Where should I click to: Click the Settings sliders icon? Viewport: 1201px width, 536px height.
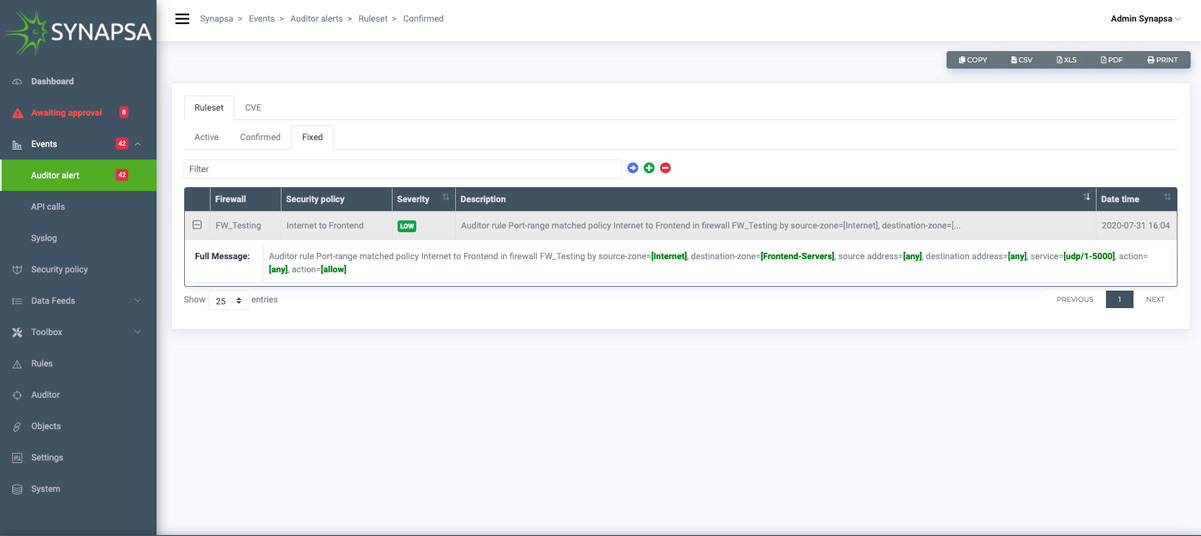point(17,458)
